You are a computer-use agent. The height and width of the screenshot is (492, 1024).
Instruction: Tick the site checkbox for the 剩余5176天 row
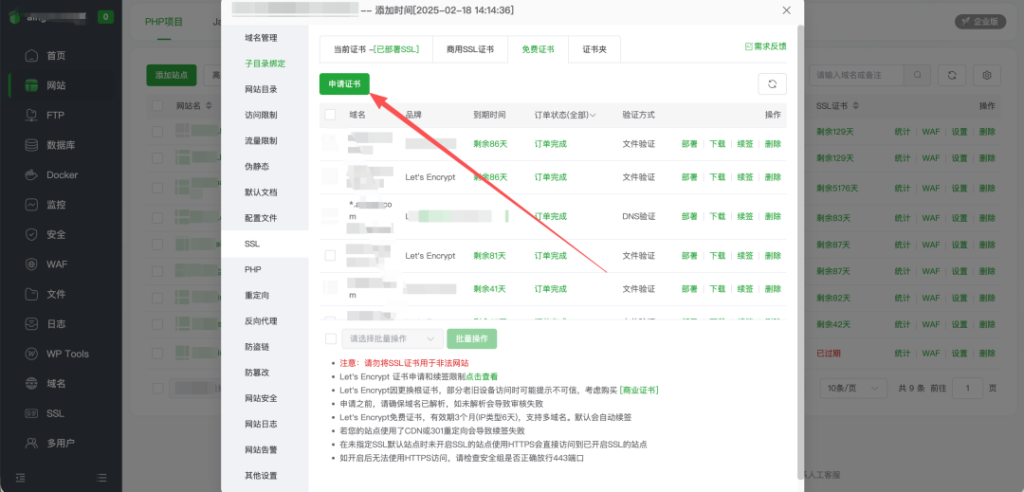[157, 188]
